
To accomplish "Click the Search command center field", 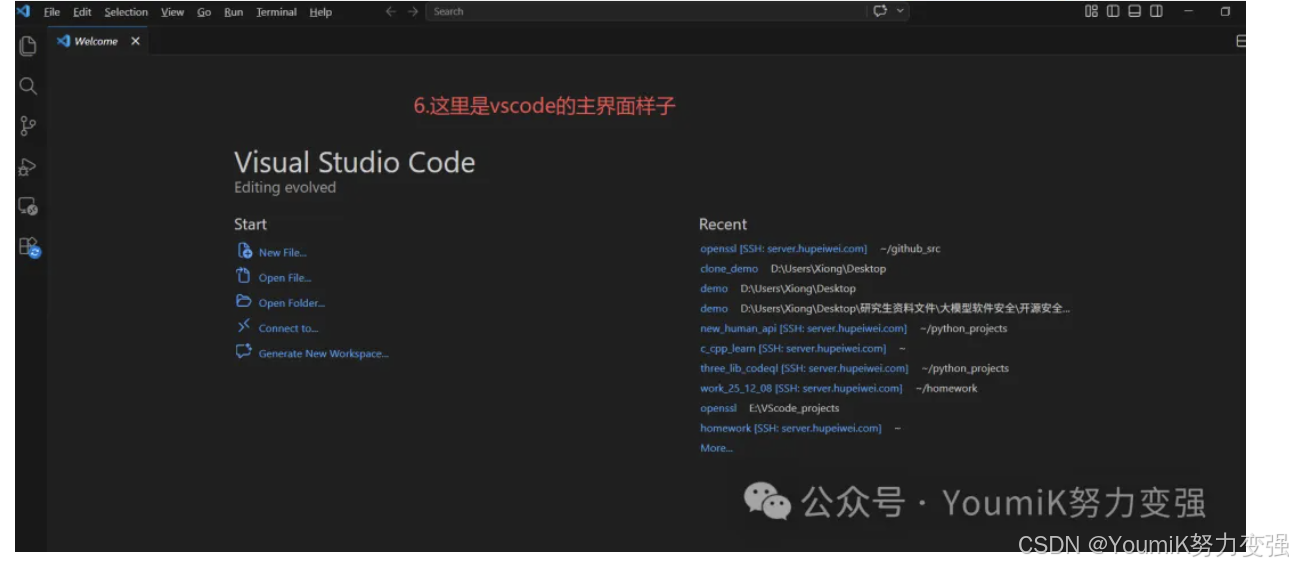I will pos(646,11).
